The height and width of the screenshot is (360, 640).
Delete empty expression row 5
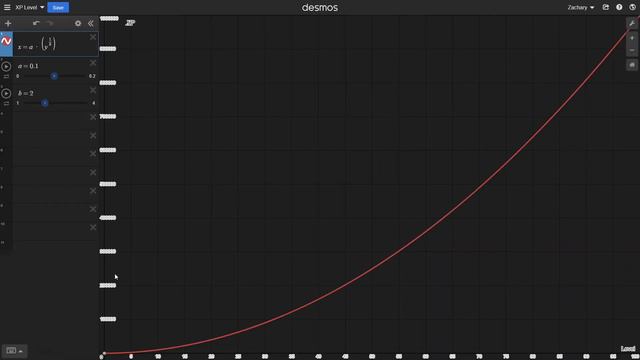pos(93,136)
